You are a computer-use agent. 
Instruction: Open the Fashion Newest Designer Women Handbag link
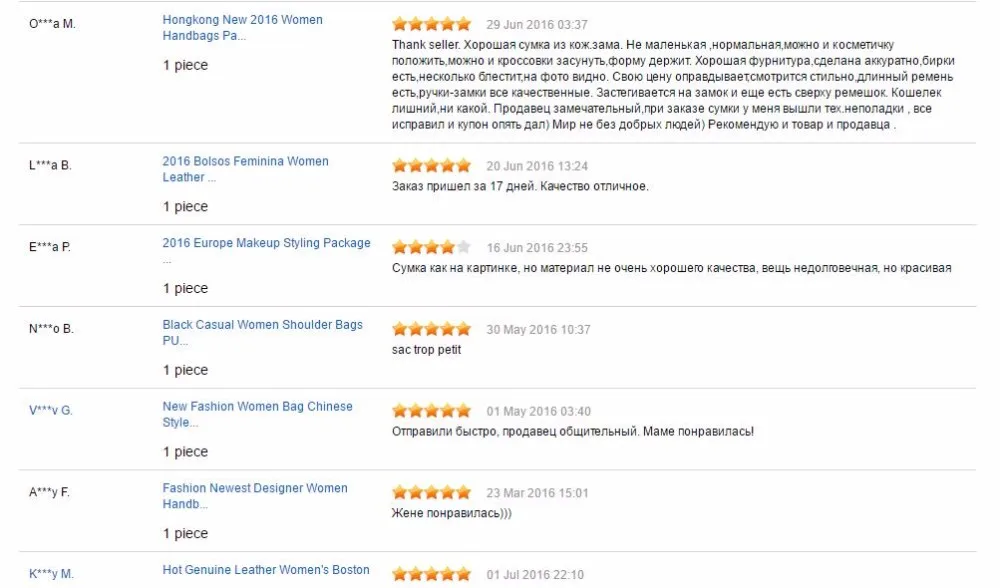254,496
